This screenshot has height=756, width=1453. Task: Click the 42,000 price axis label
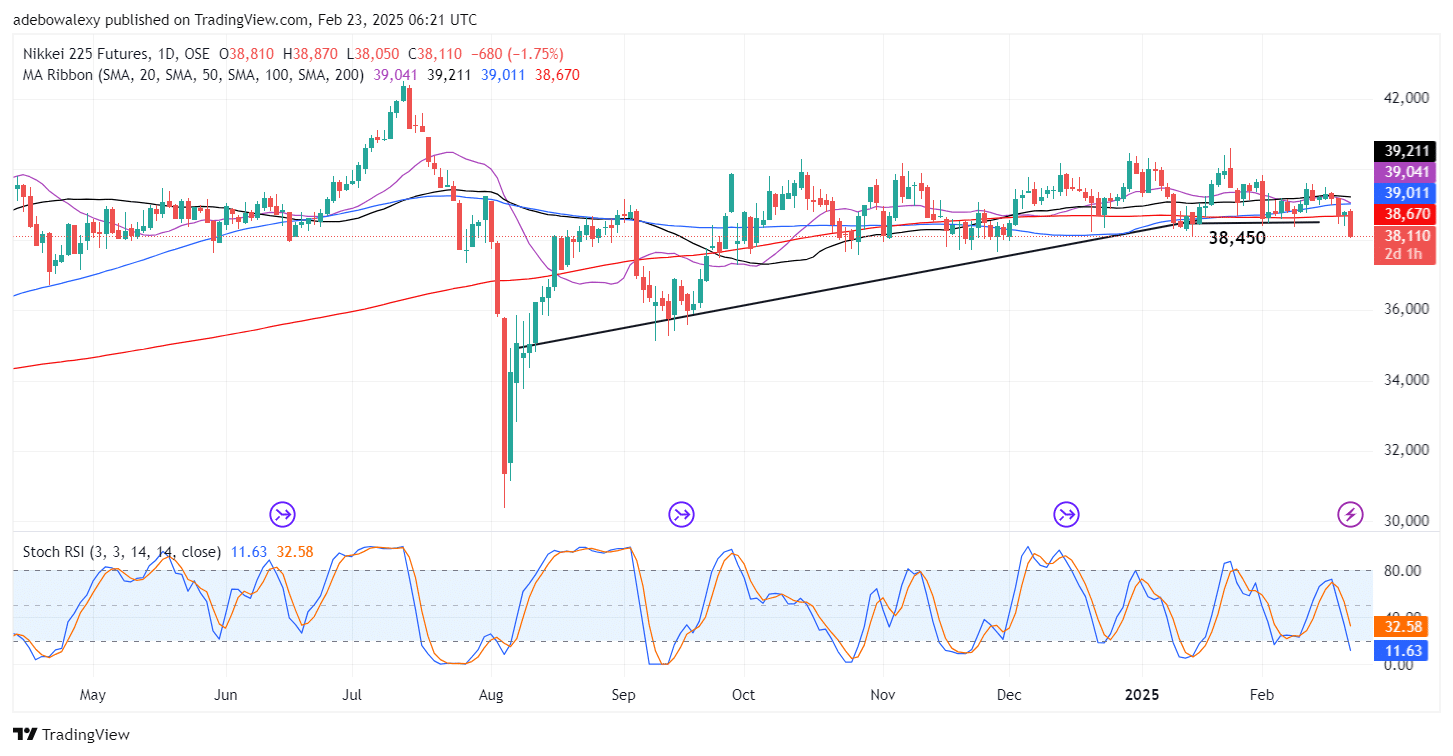[1405, 98]
